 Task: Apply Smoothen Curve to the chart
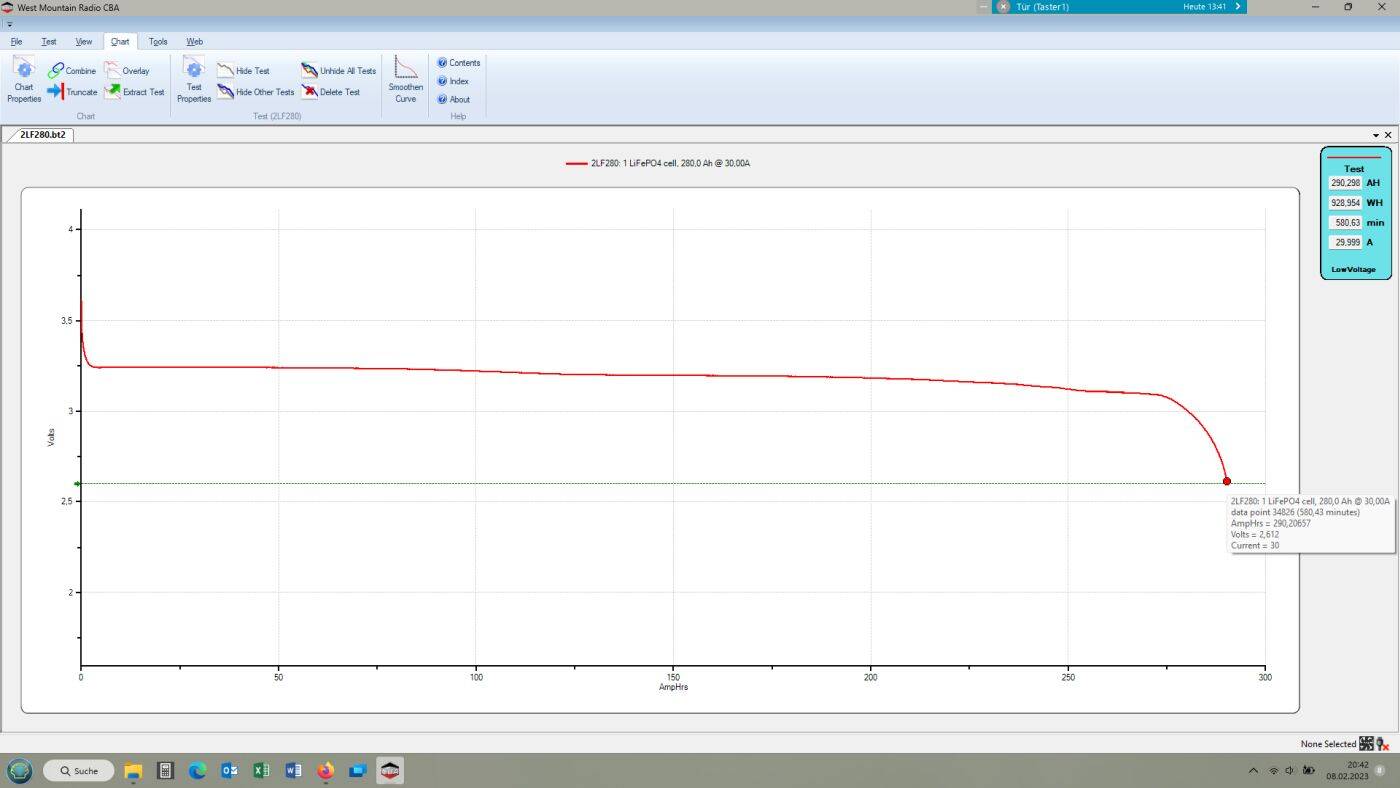pyautogui.click(x=405, y=80)
